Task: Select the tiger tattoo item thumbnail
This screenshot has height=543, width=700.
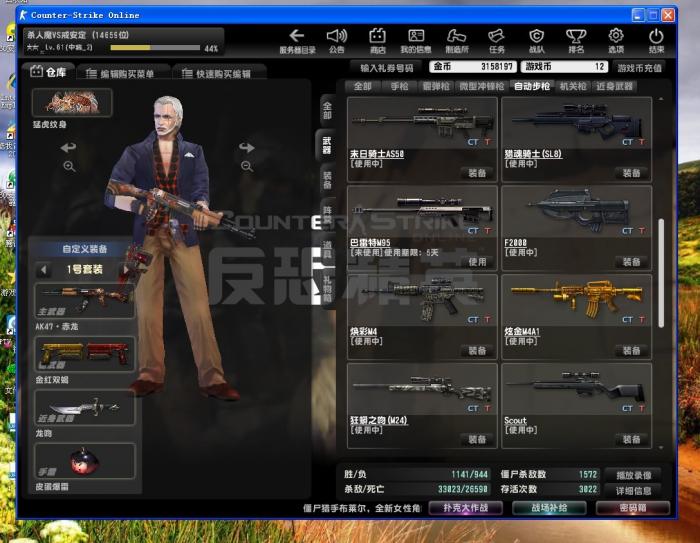Action: click(72, 103)
